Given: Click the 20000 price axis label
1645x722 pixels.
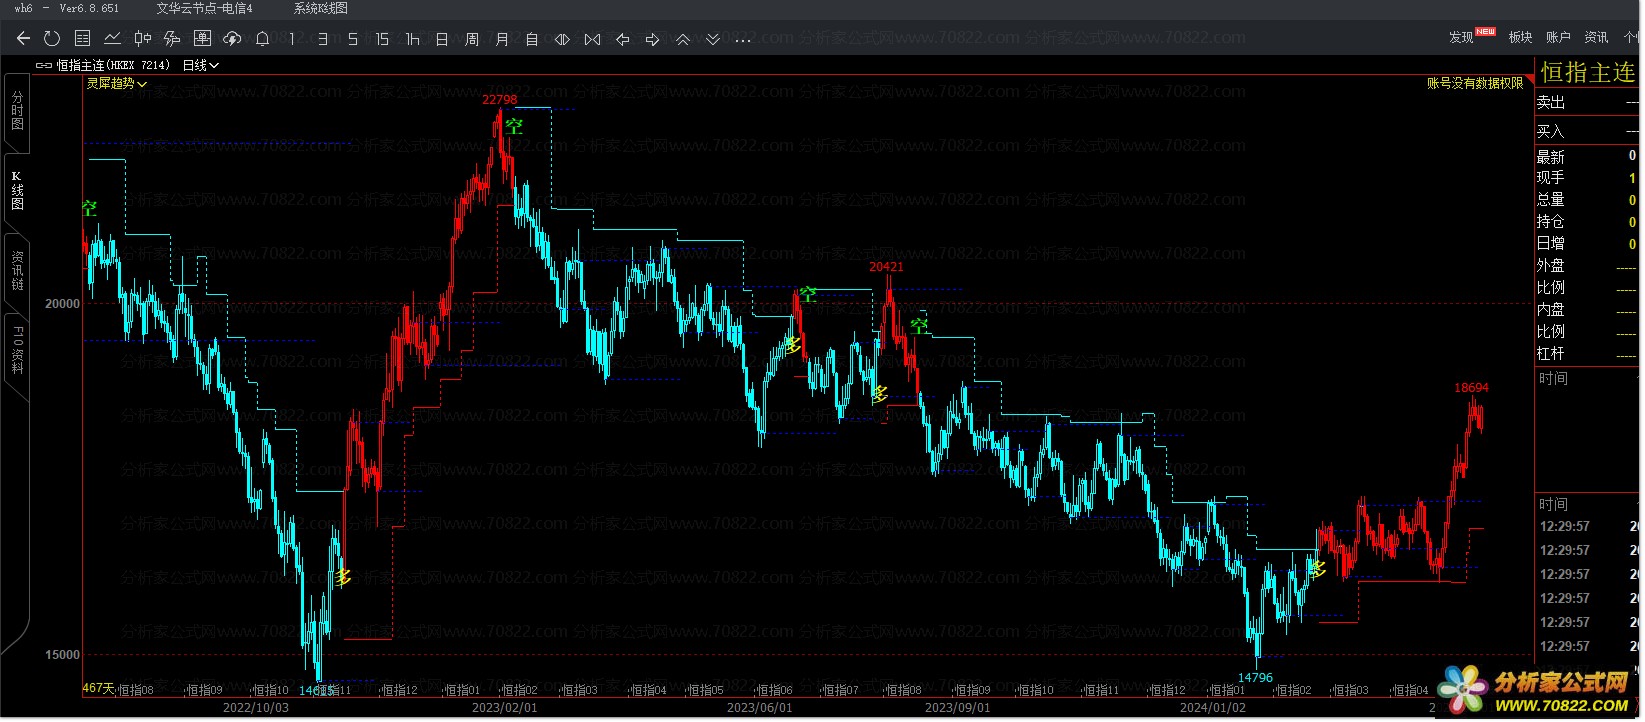Looking at the screenshot, I should click(x=62, y=304).
